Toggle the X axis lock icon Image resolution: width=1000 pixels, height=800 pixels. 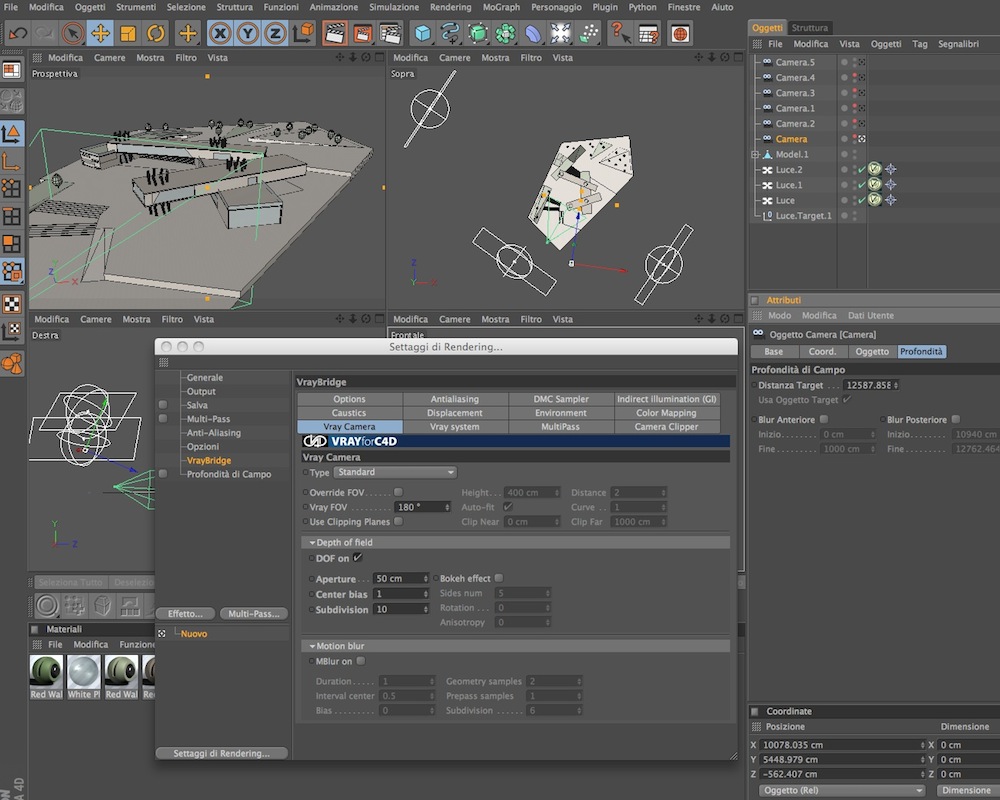tap(220, 33)
